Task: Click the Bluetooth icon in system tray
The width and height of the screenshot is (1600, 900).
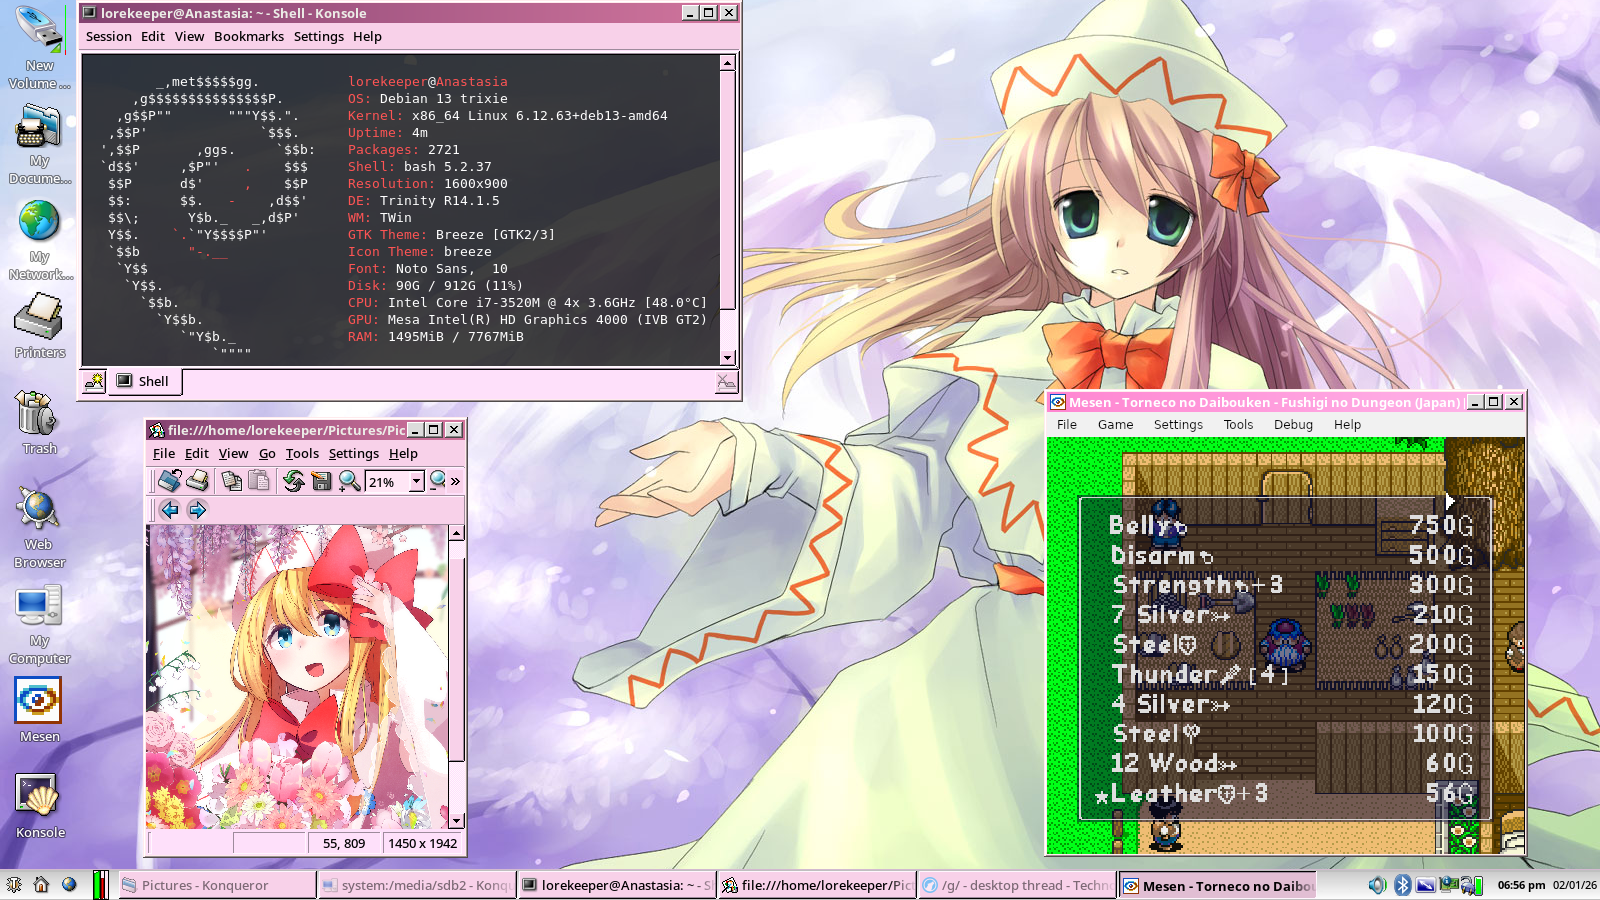Action: (1402, 885)
